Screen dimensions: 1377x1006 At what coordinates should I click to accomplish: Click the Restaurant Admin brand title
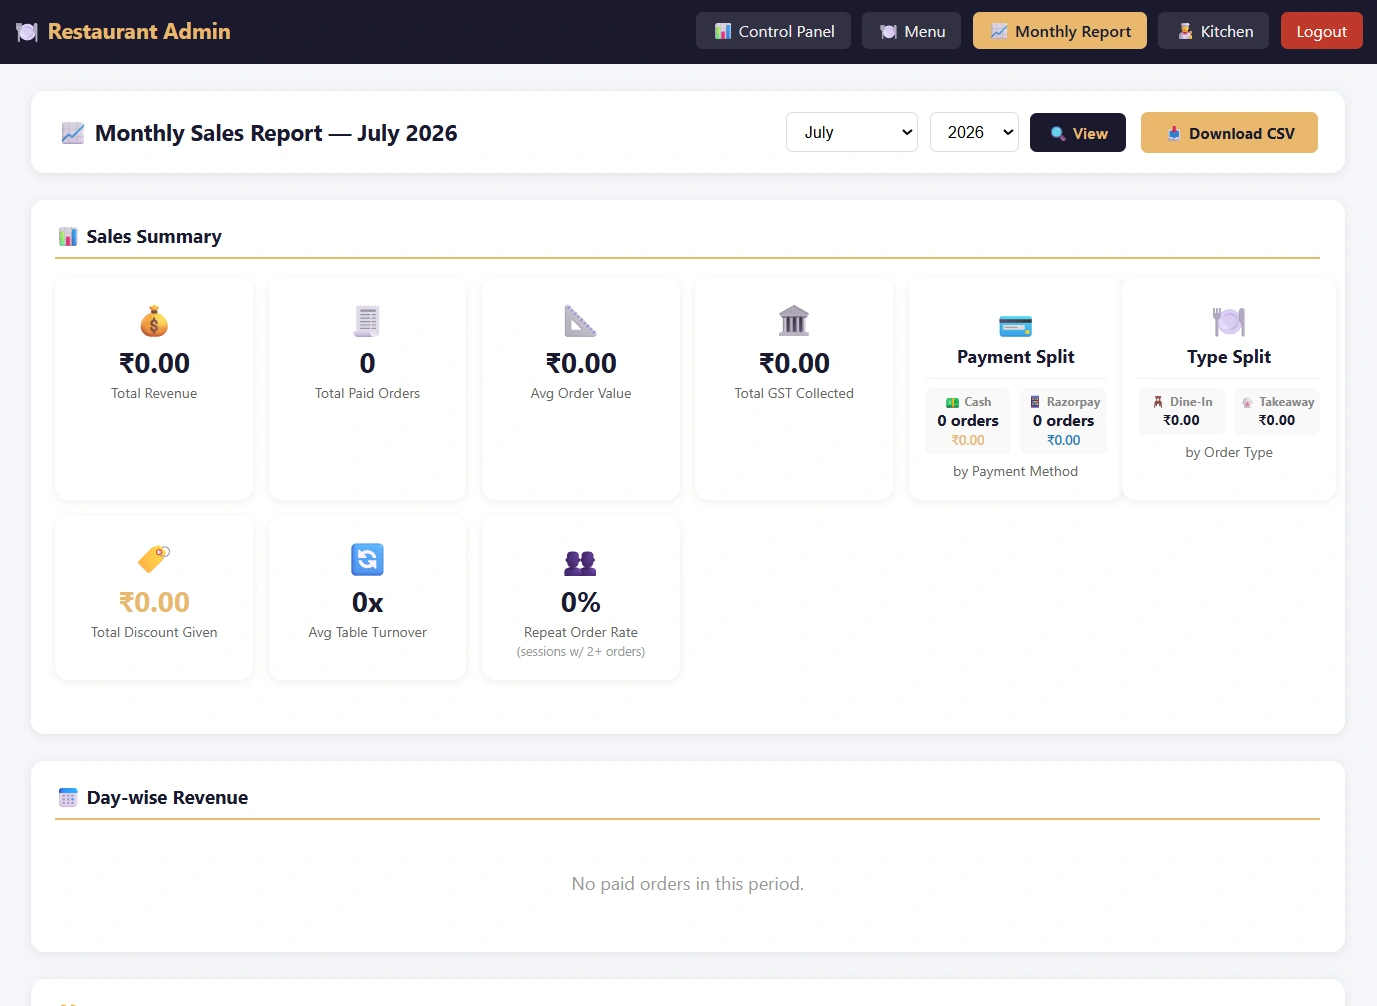click(x=139, y=32)
